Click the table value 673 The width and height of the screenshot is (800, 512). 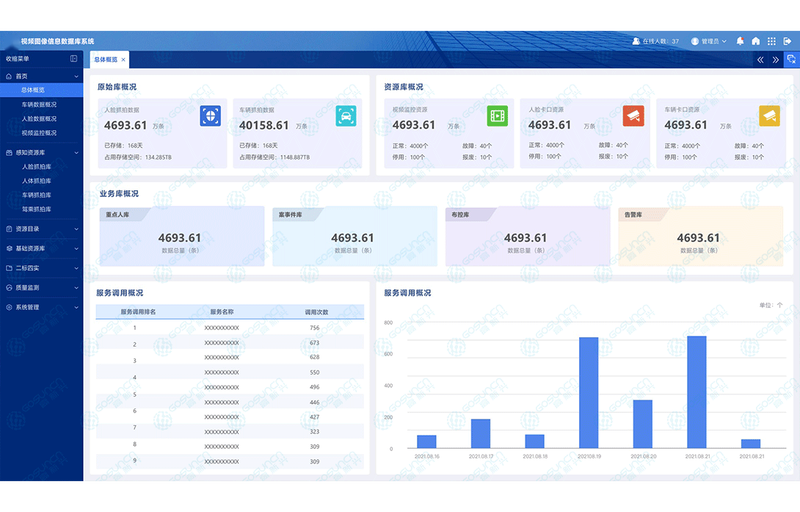pos(315,343)
